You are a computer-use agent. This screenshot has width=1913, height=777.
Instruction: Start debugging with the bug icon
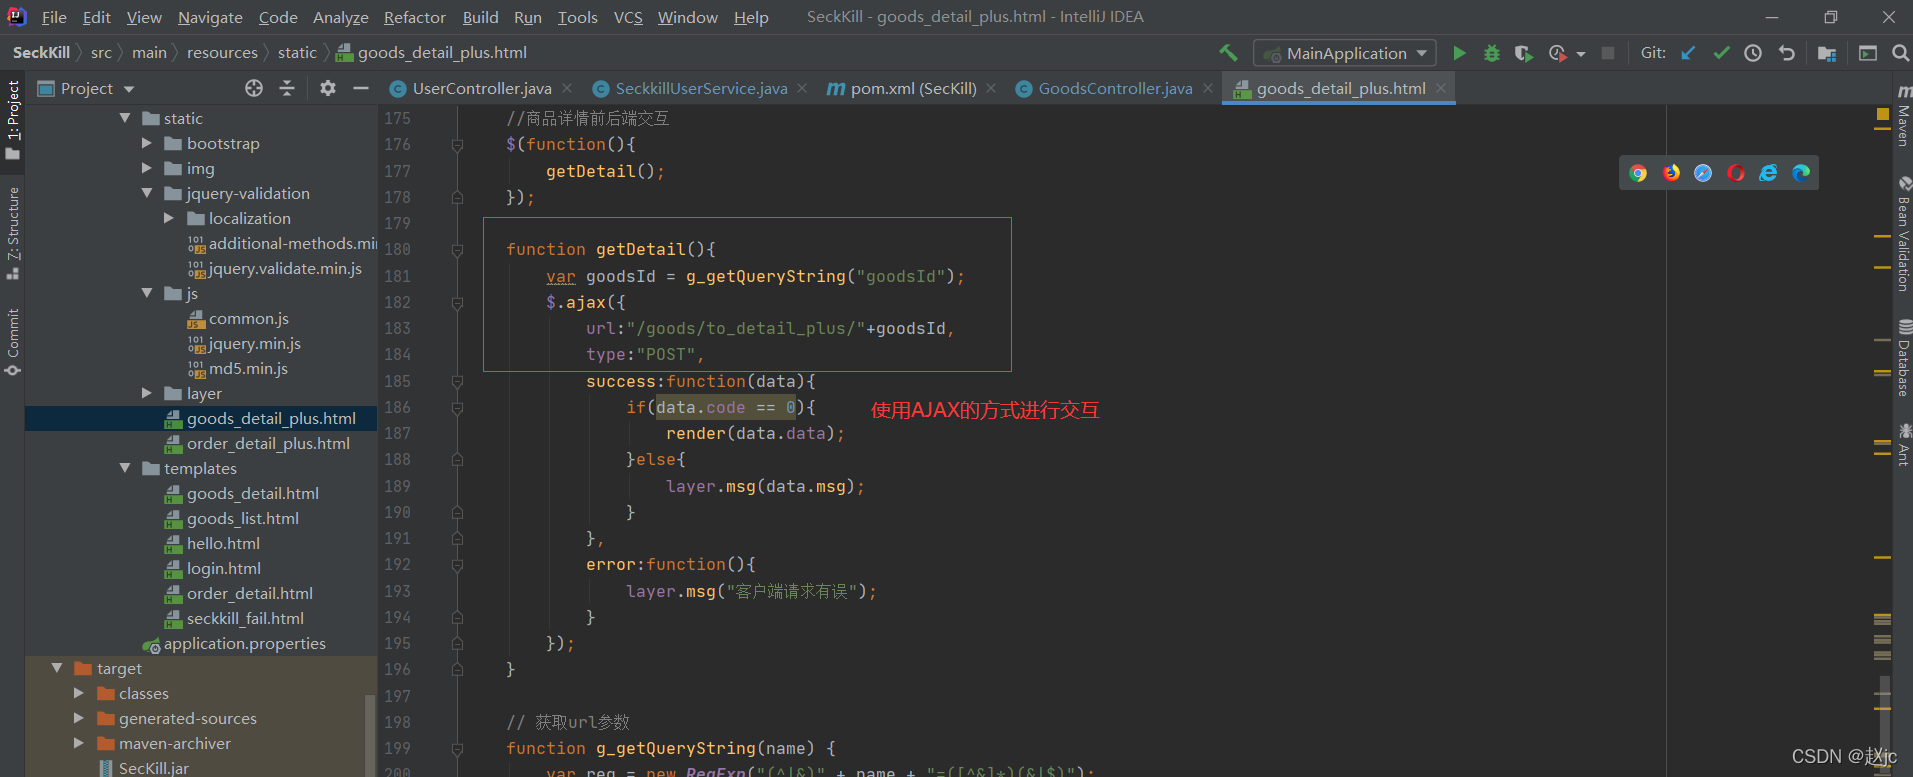coord(1491,53)
